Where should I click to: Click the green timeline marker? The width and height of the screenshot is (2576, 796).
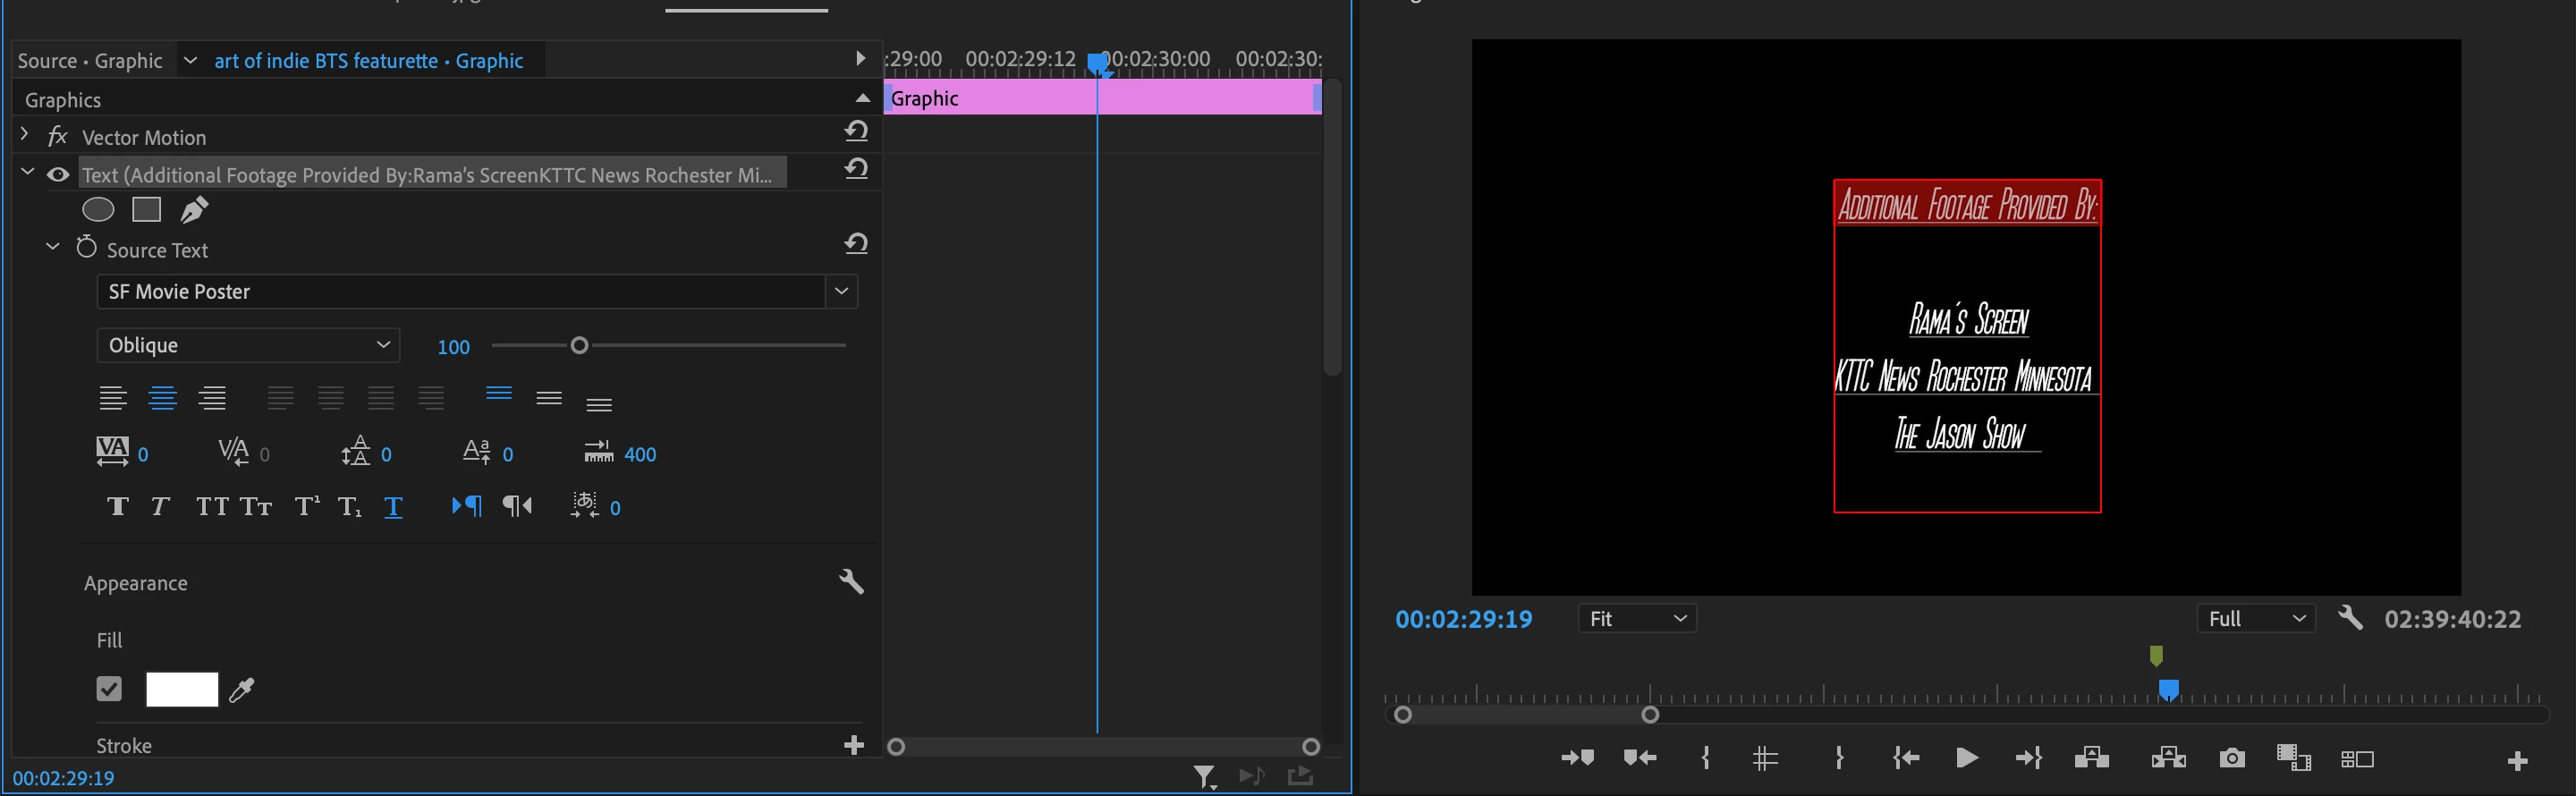[x=2156, y=656]
